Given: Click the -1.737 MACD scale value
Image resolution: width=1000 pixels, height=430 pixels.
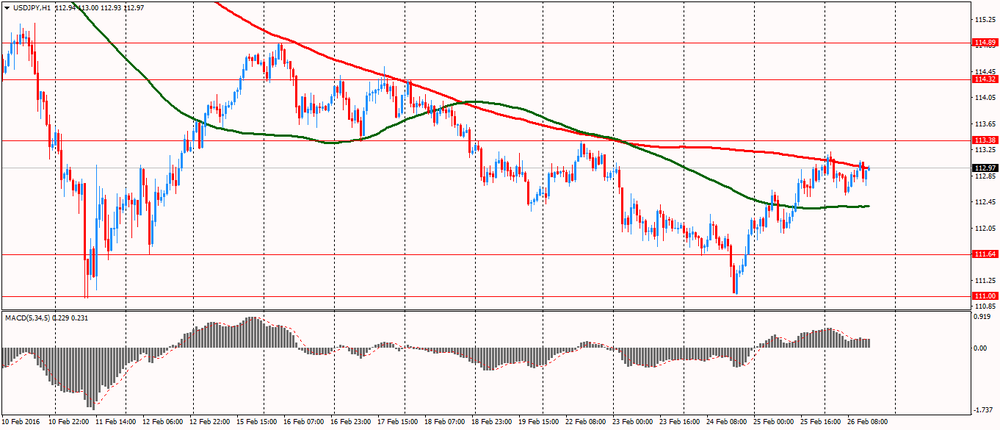Looking at the screenshot, I should 984,409.
